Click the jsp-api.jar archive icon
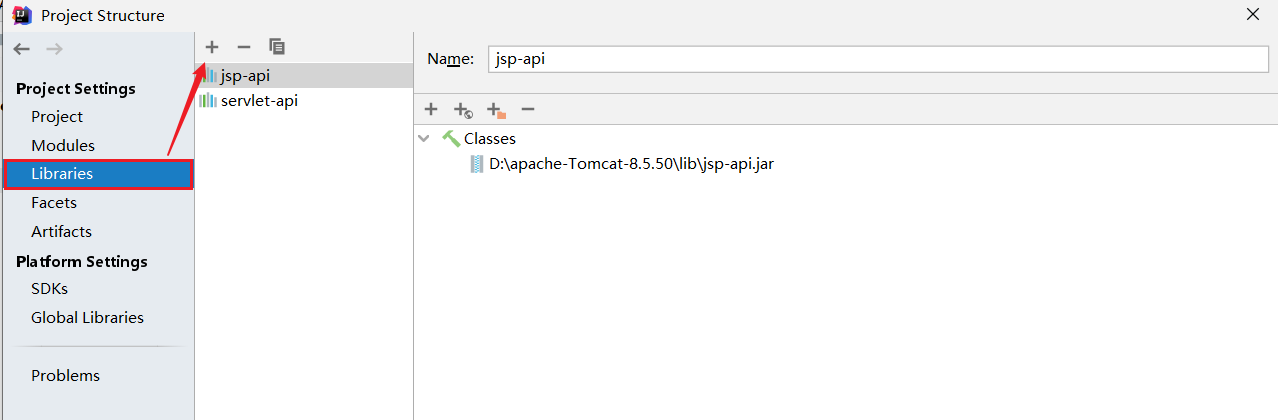Screen dimensions: 1278x420 [477, 164]
